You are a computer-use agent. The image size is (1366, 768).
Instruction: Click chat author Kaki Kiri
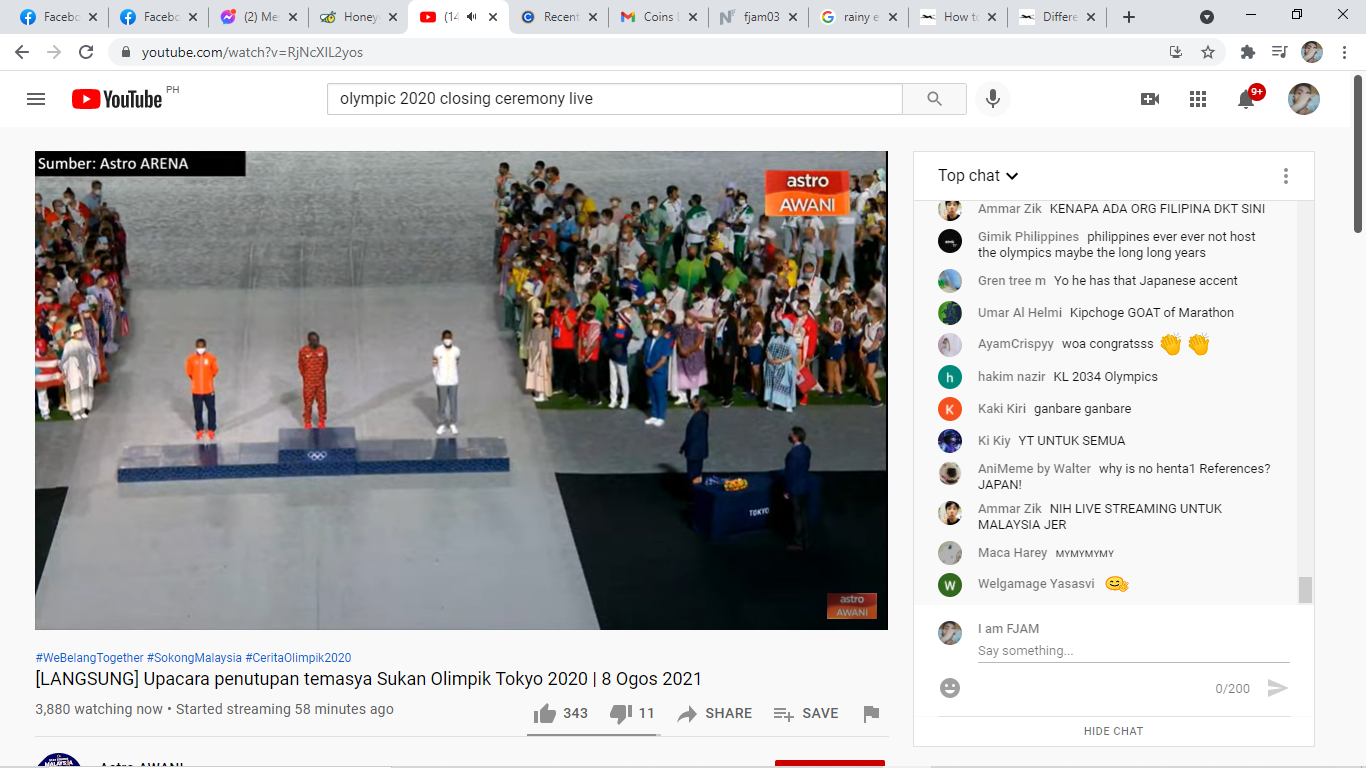[x=1002, y=409]
